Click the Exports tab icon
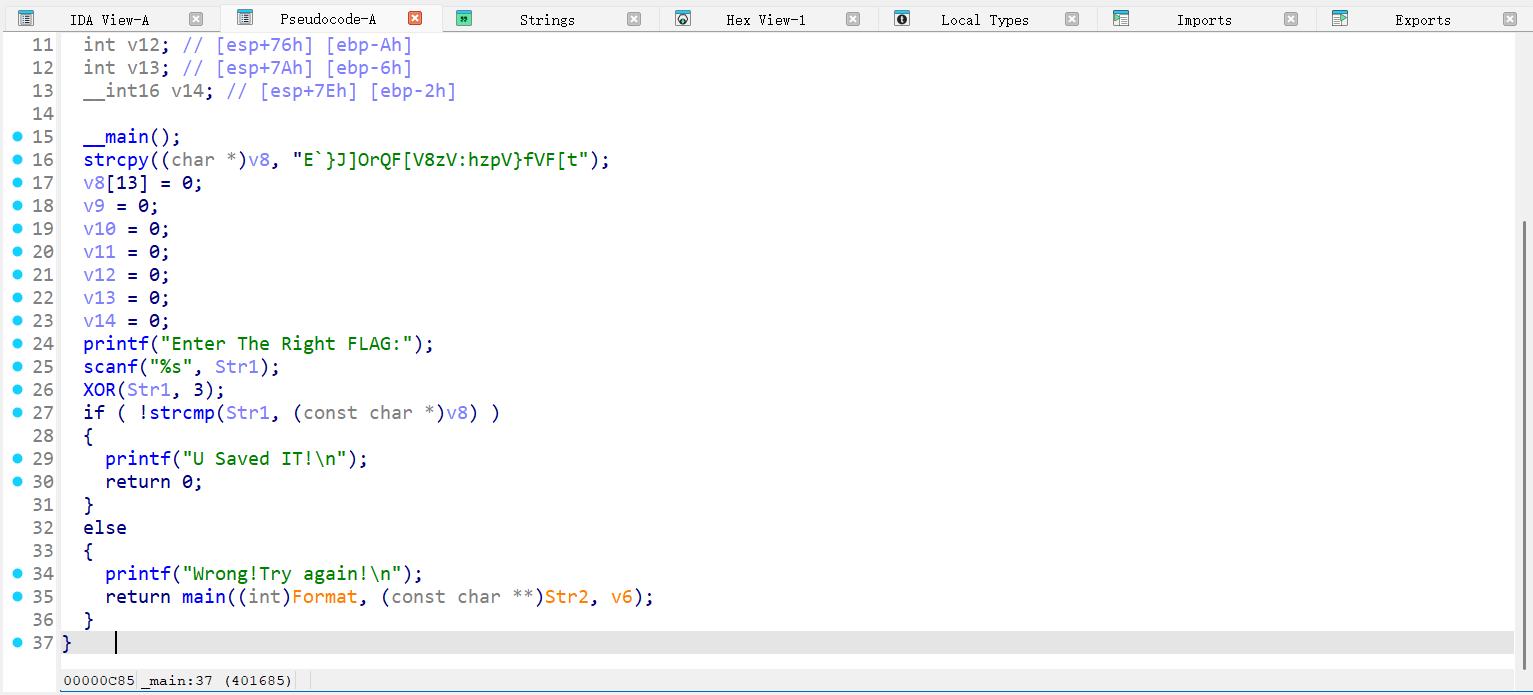Screen dimensions: 1533x695 1340,19
